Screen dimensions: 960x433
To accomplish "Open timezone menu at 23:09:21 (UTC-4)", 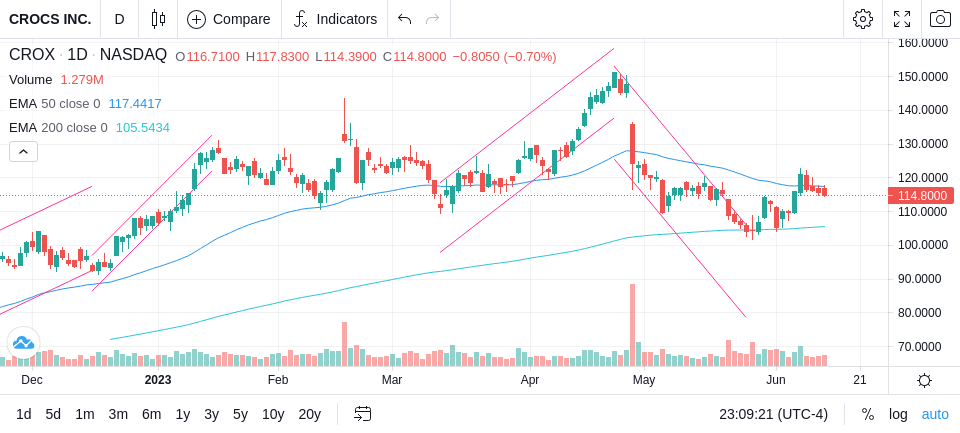I will point(773,414).
